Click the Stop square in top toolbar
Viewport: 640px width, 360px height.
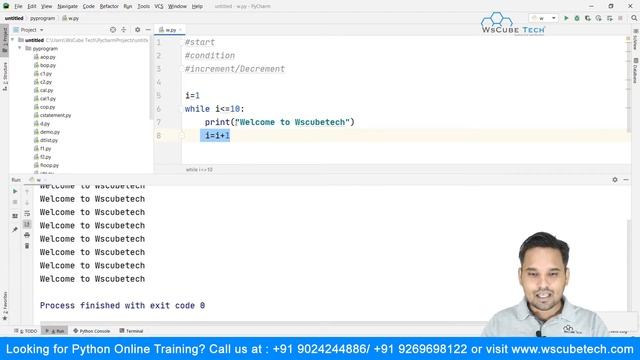point(620,18)
